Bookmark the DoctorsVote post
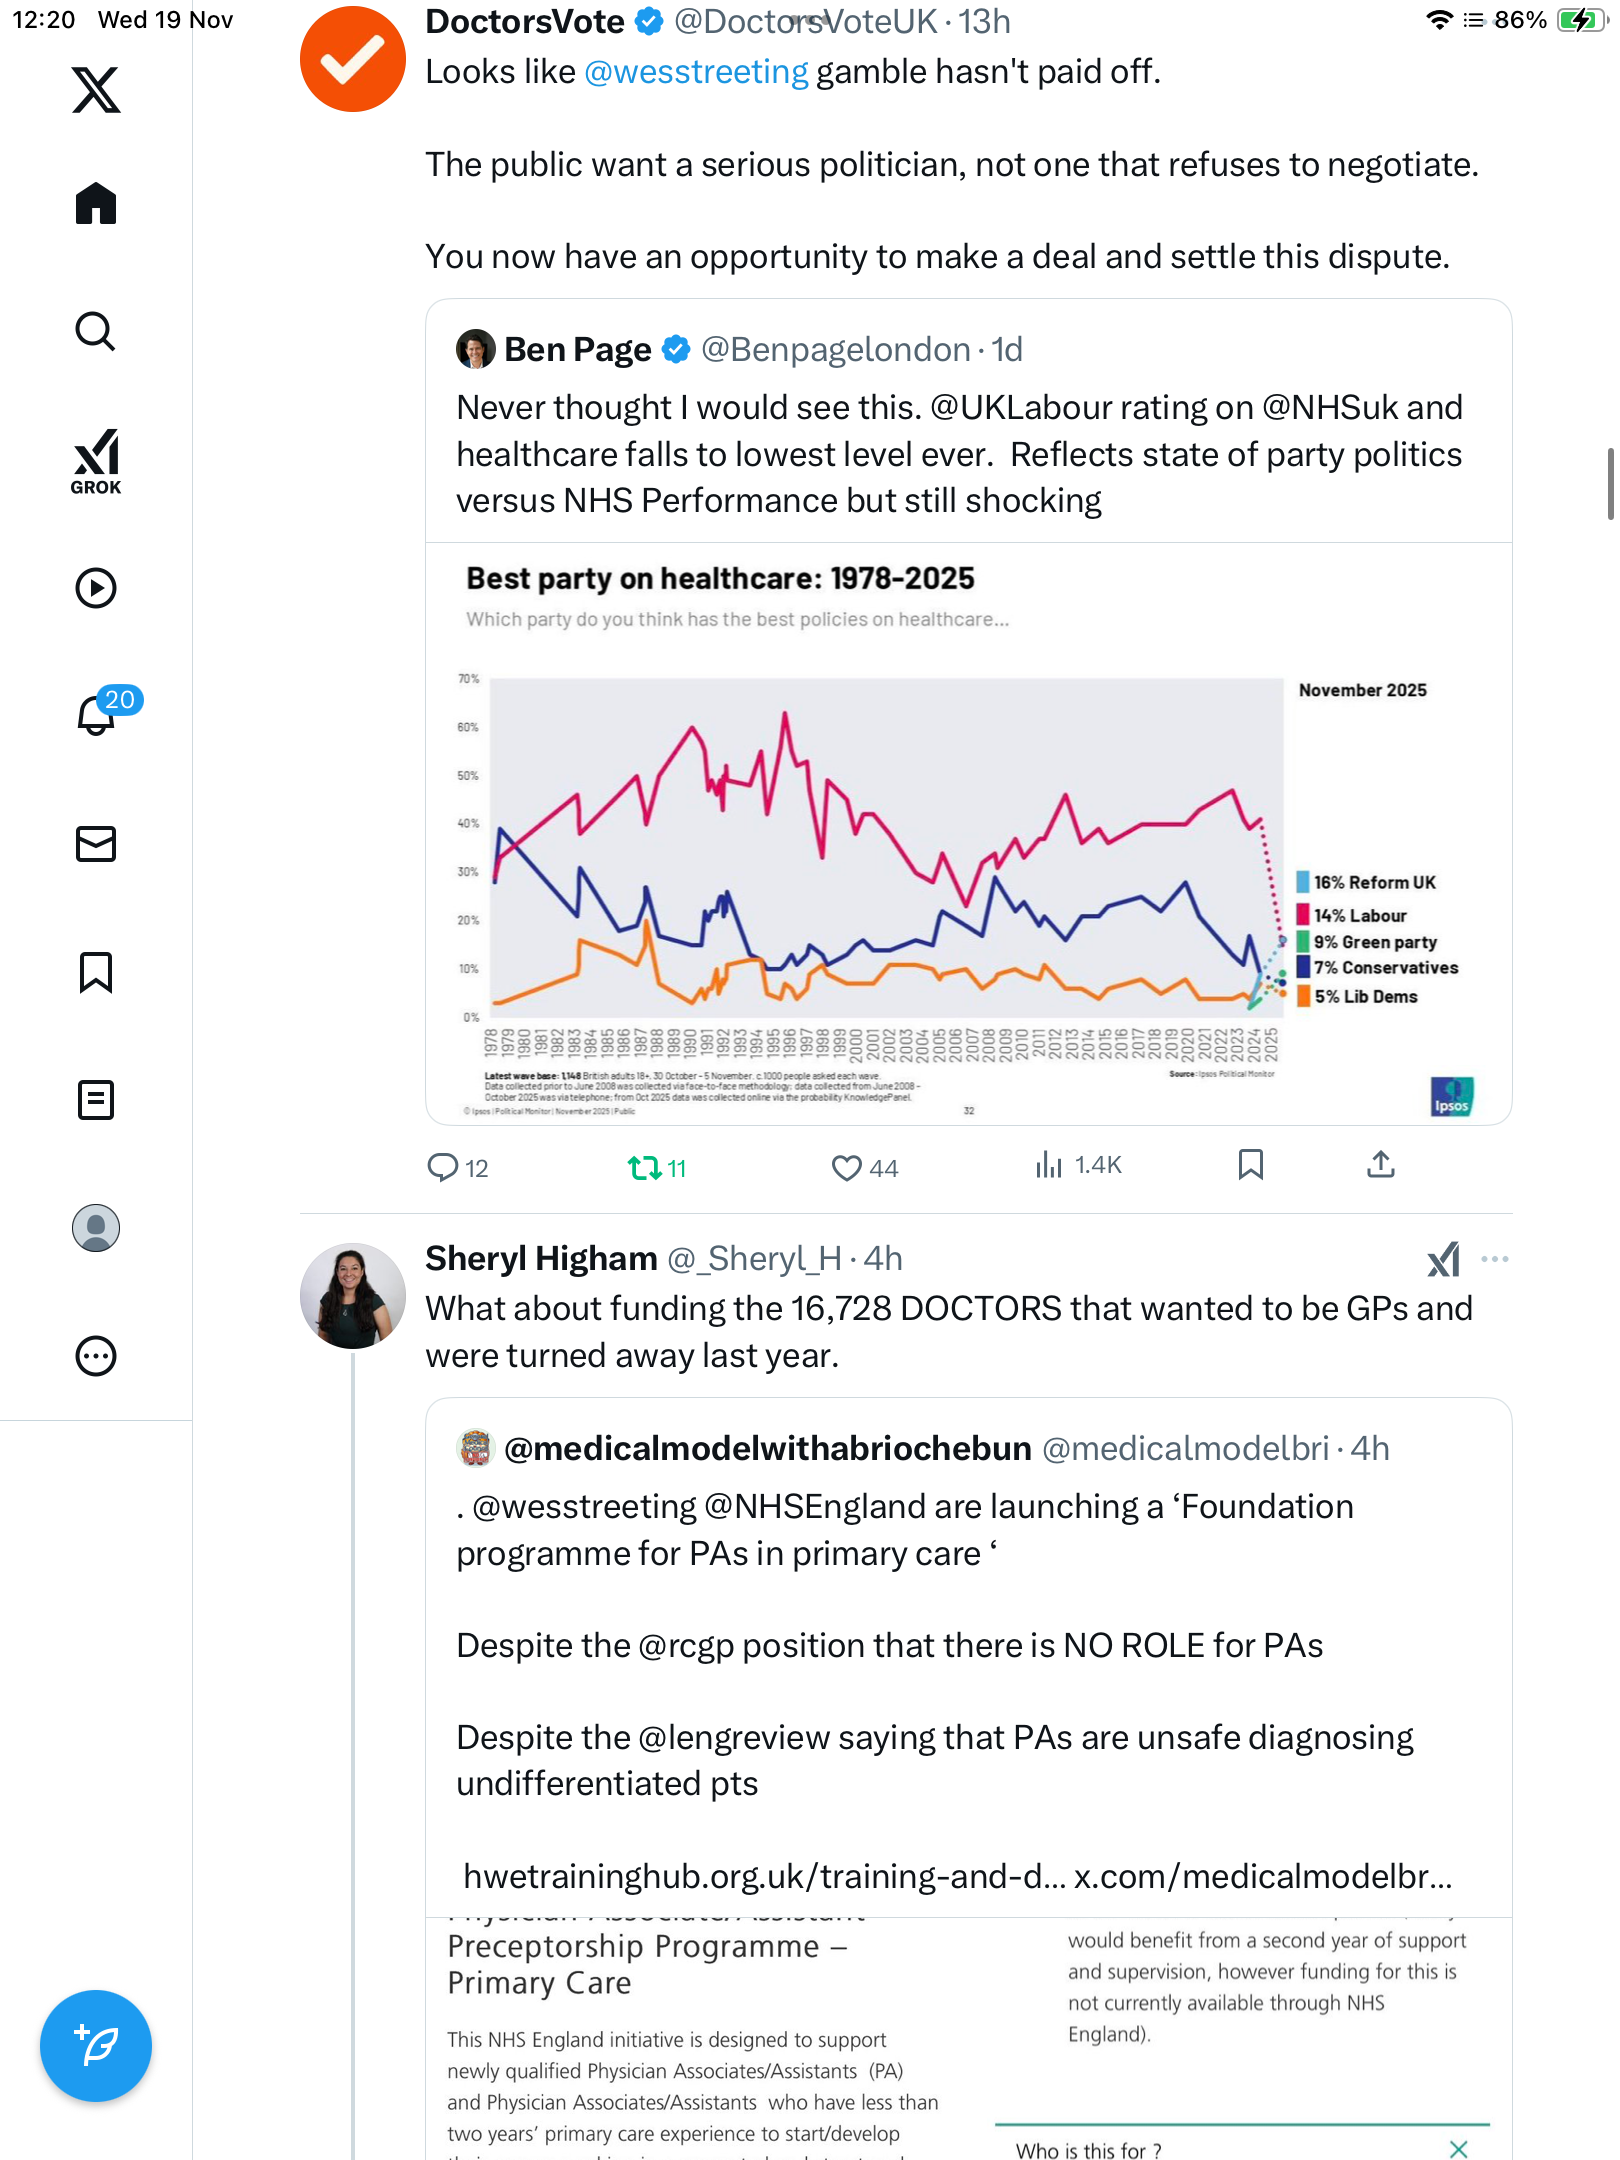Viewport: 1620px width, 2160px height. tap(1250, 1165)
